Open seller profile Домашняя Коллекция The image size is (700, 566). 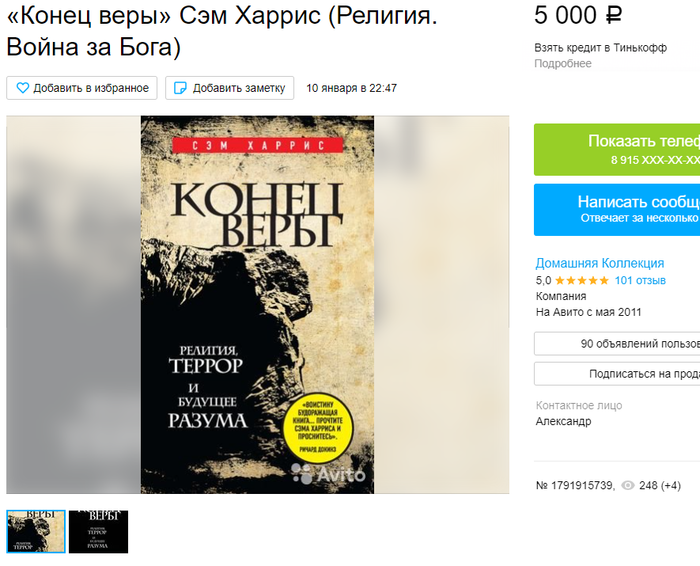(600, 263)
